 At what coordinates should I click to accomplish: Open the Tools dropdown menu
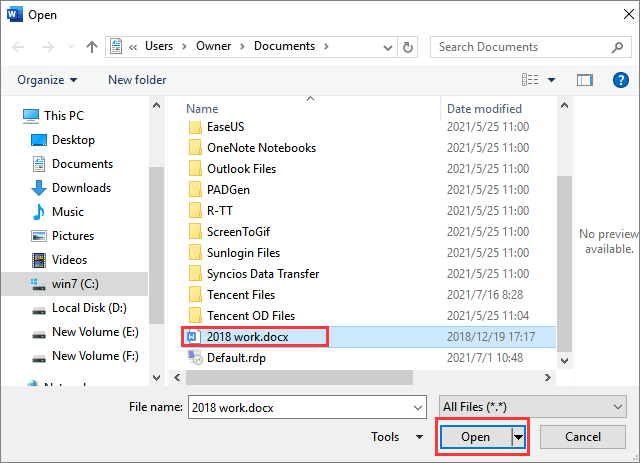(397, 437)
